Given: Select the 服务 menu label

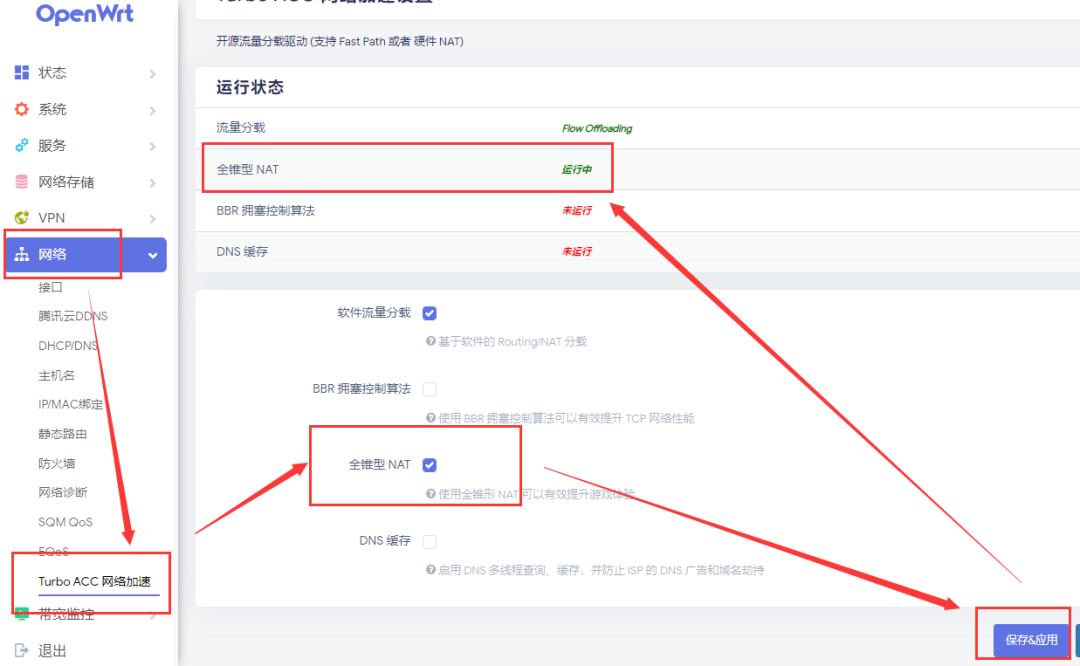Looking at the screenshot, I should click(52, 145).
